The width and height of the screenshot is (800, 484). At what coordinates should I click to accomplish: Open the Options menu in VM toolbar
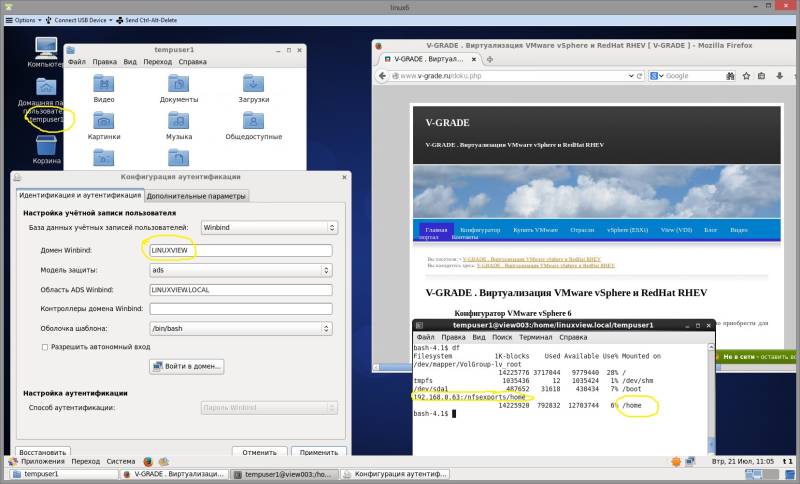23,20
